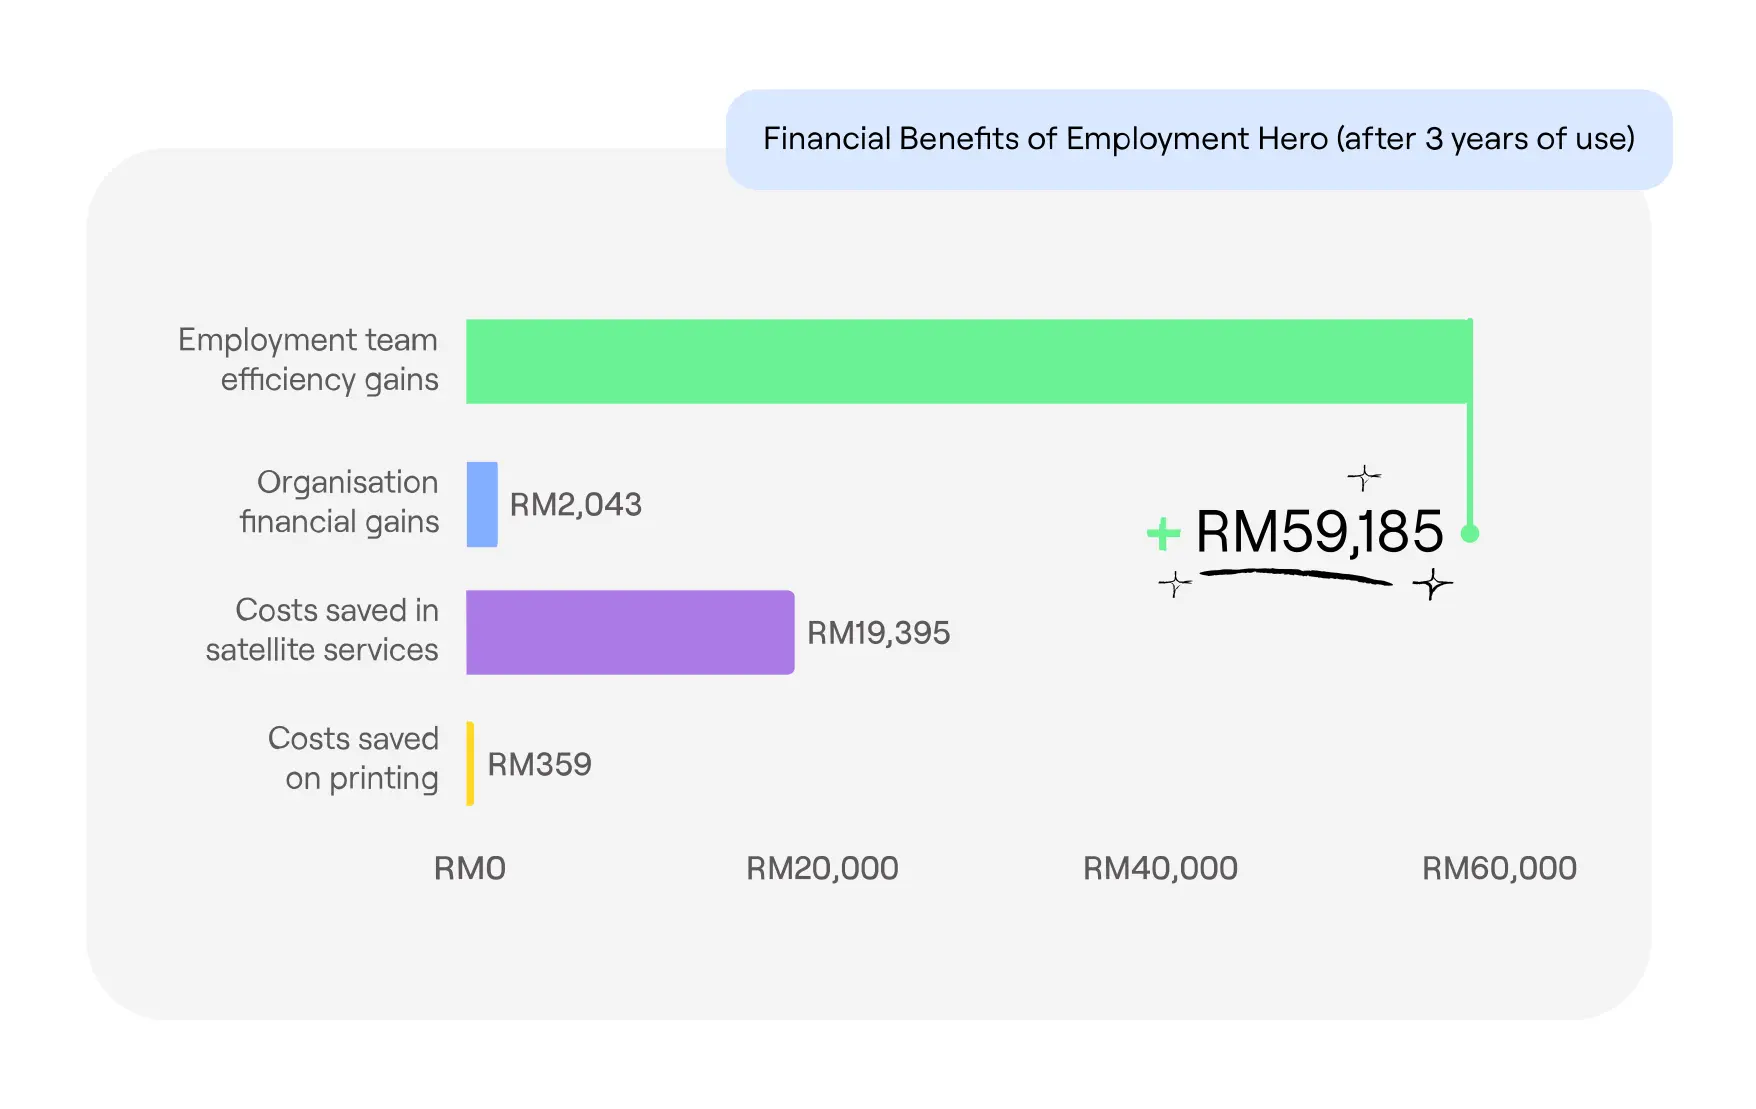Click the RM60,000 axis label
Image resolution: width=1756 pixels, height=1109 pixels.
1499,868
